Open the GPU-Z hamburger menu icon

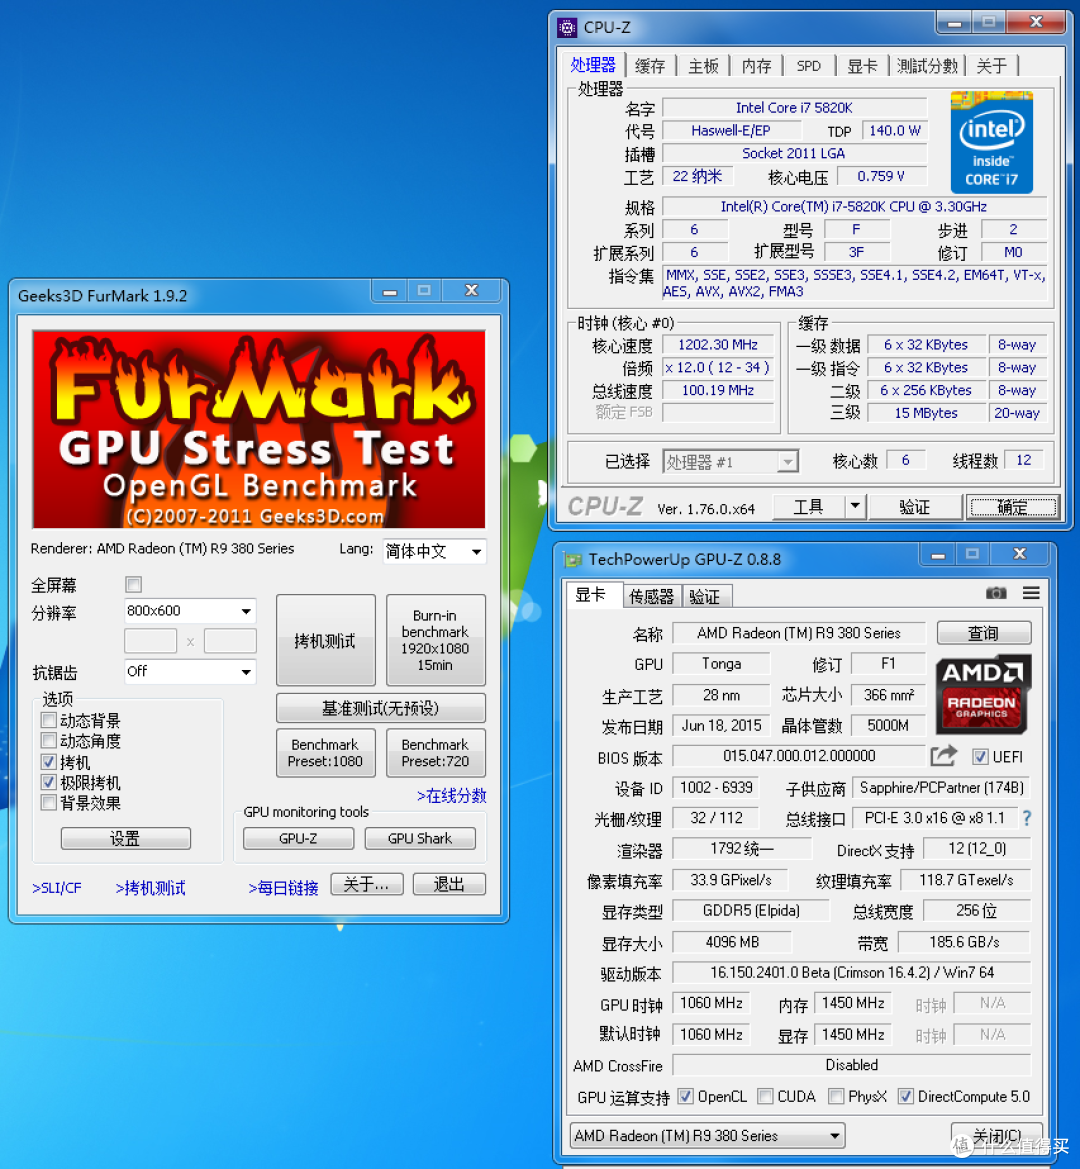(1031, 593)
